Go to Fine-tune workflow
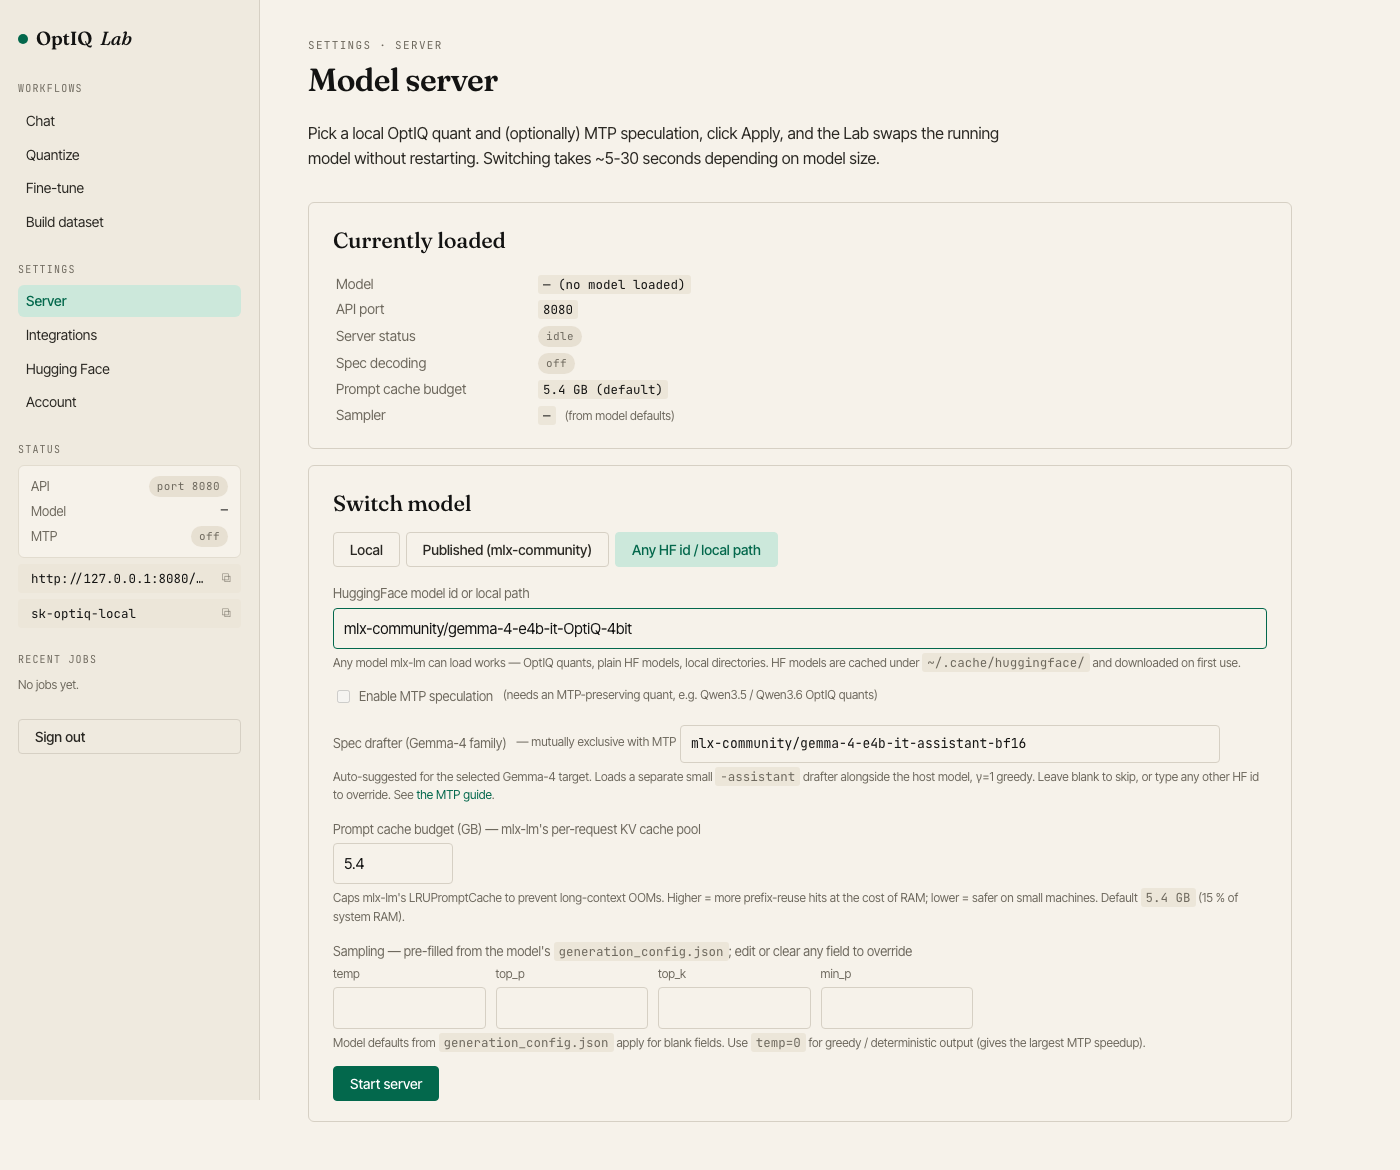Image resolution: width=1400 pixels, height=1170 pixels. (129, 188)
